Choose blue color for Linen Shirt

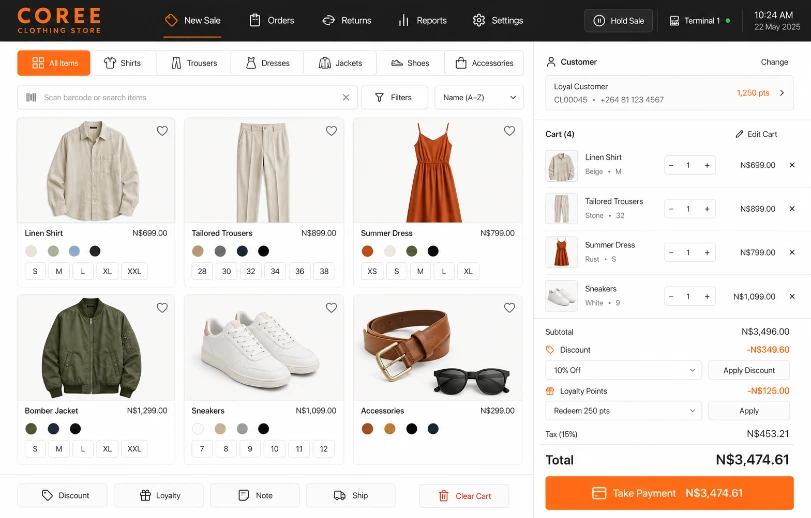pos(74,251)
